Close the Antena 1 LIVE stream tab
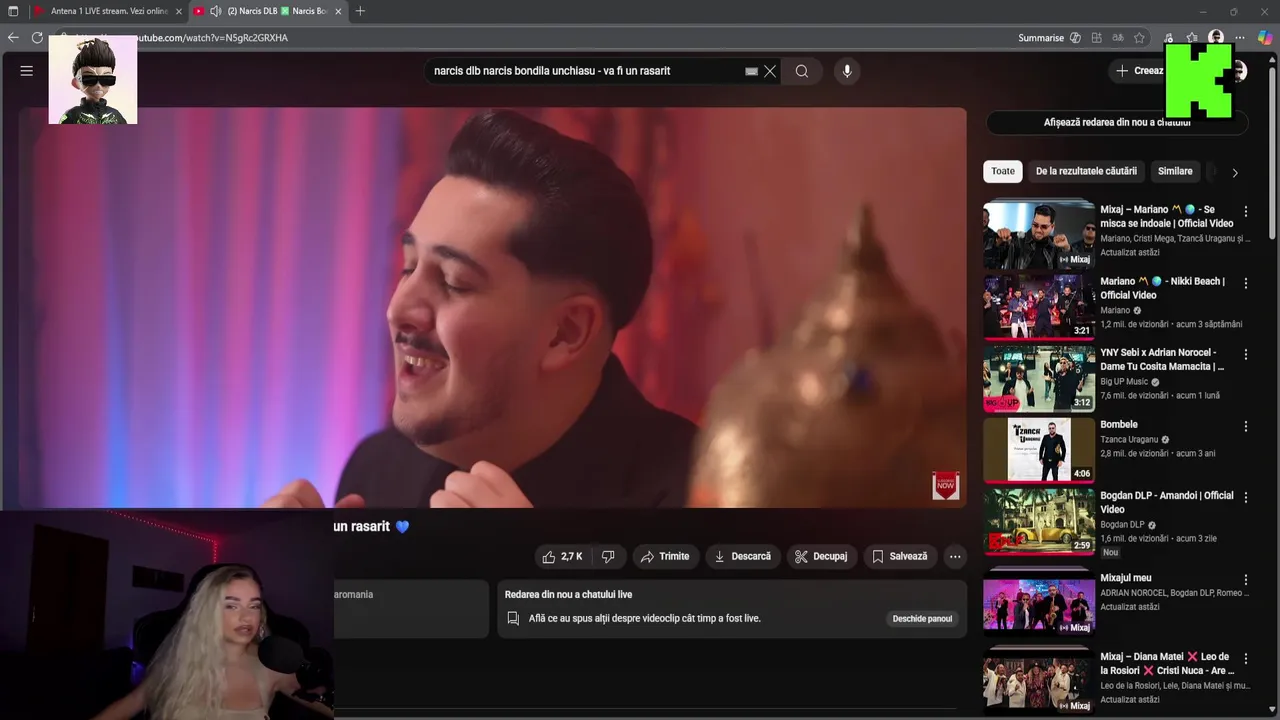The height and width of the screenshot is (720, 1280). [x=179, y=11]
